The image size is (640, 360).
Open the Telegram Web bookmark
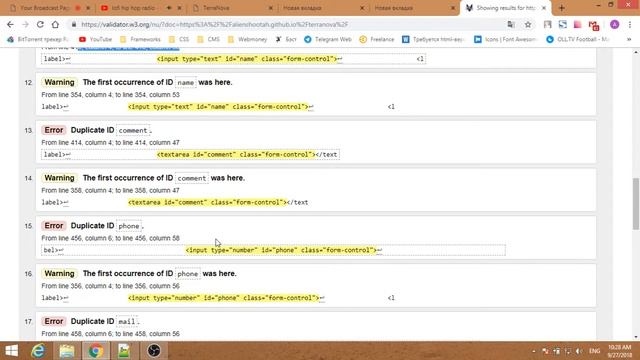point(328,39)
